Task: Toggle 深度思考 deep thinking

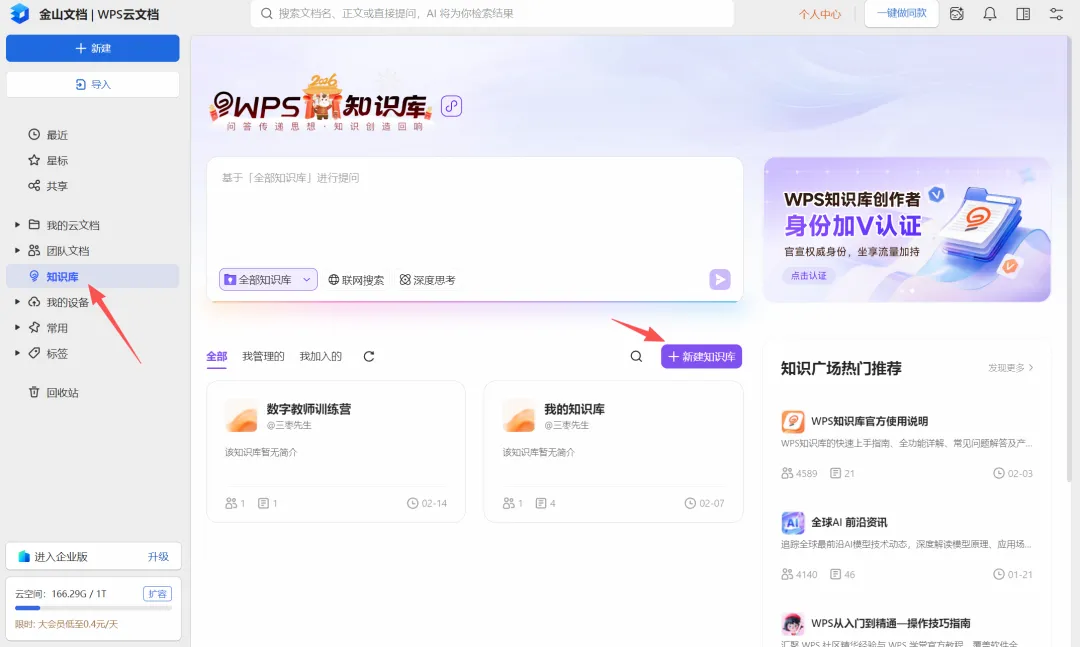Action: [428, 280]
